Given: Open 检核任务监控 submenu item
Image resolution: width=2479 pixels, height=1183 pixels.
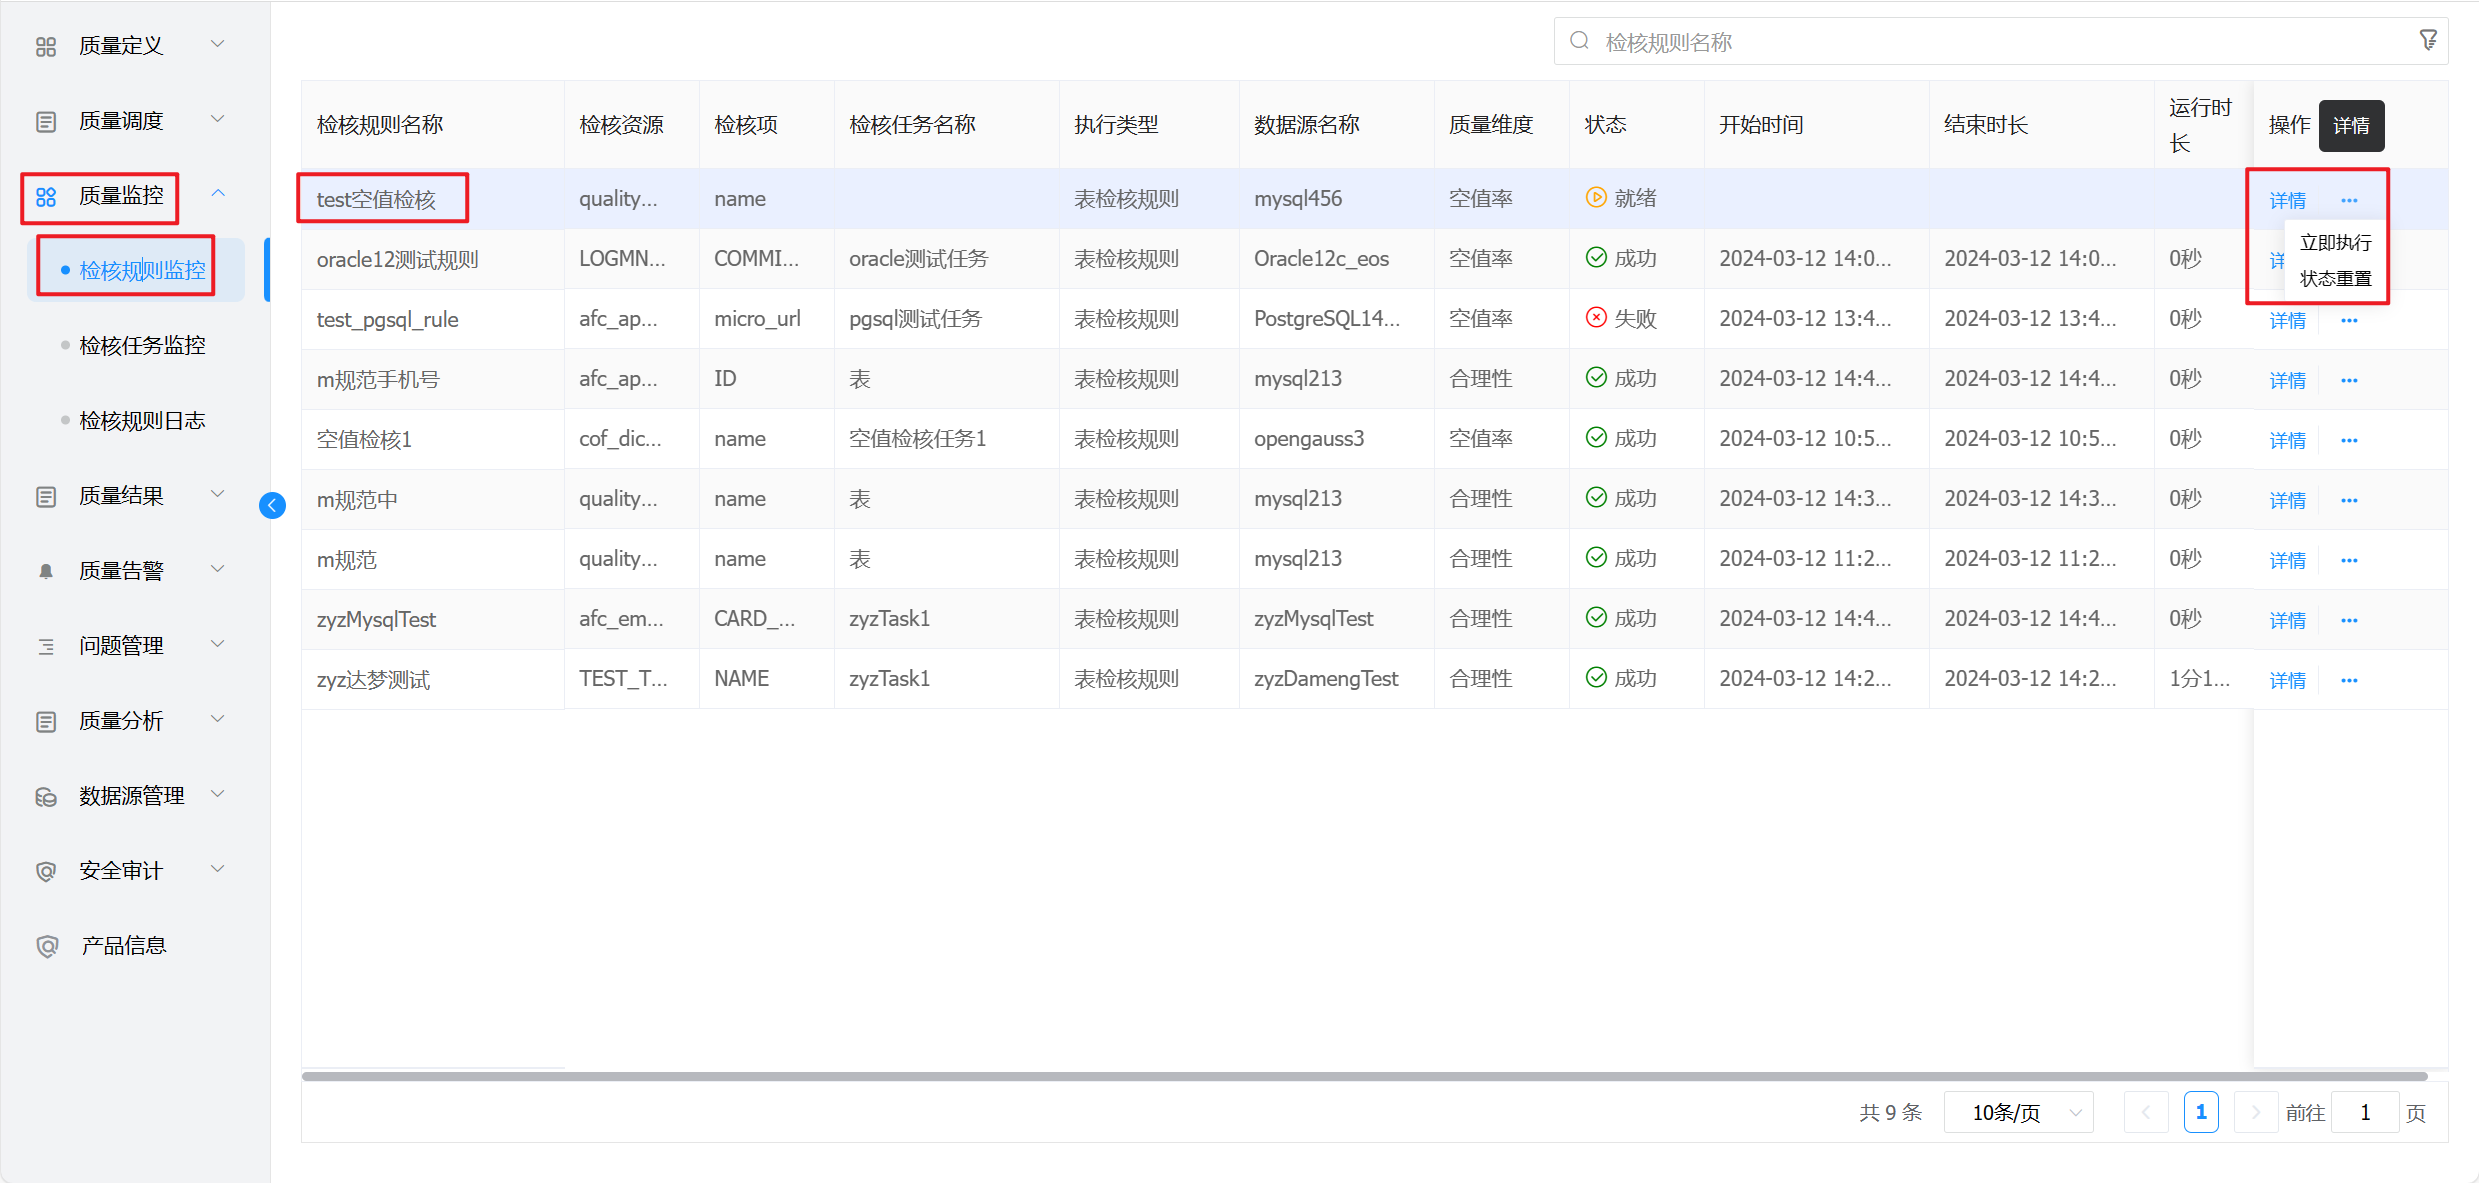Looking at the screenshot, I should click(142, 345).
